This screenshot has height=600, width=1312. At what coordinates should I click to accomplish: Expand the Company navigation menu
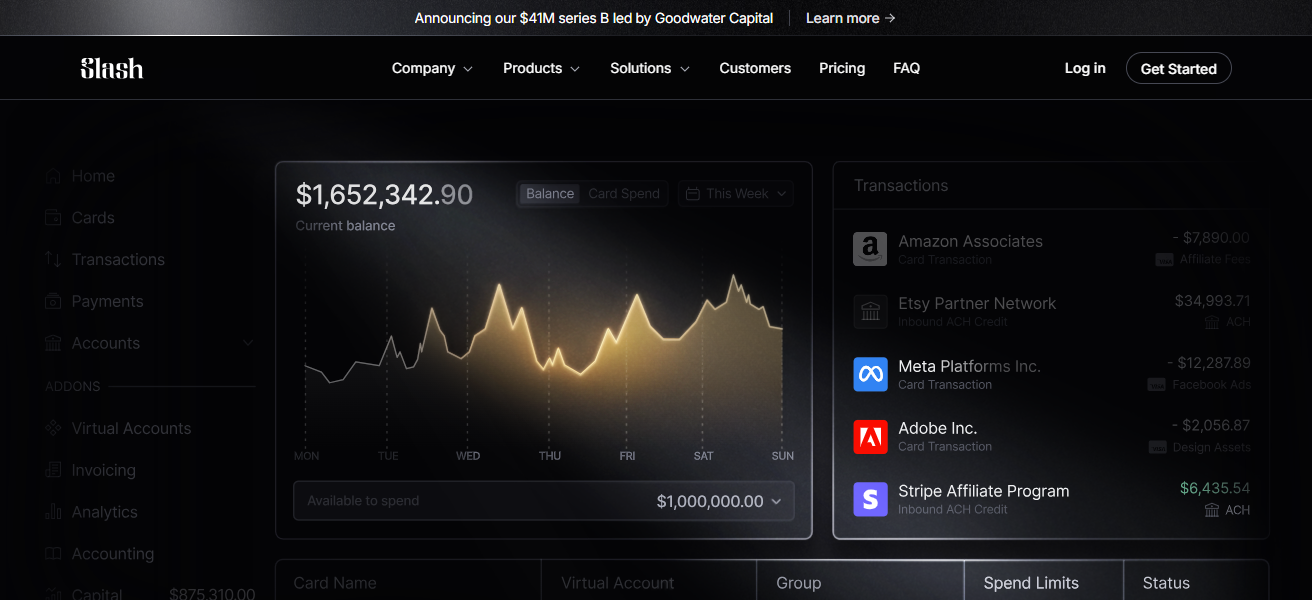431,68
